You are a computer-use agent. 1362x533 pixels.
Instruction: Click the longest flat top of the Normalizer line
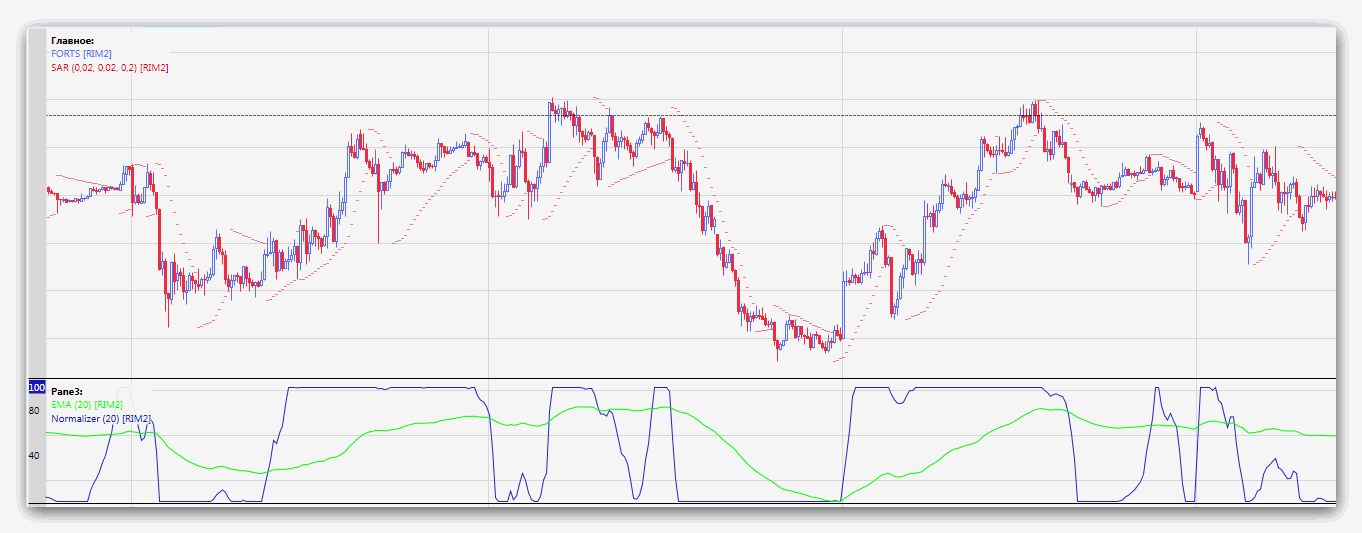(380, 387)
